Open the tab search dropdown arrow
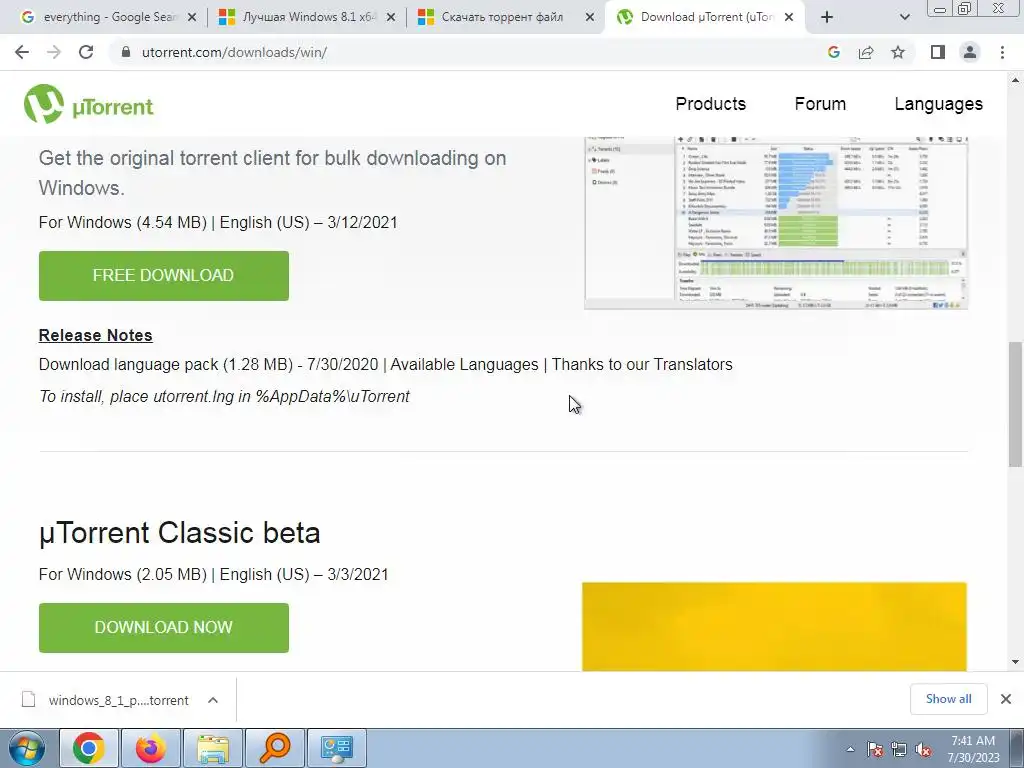 pyautogui.click(x=904, y=17)
